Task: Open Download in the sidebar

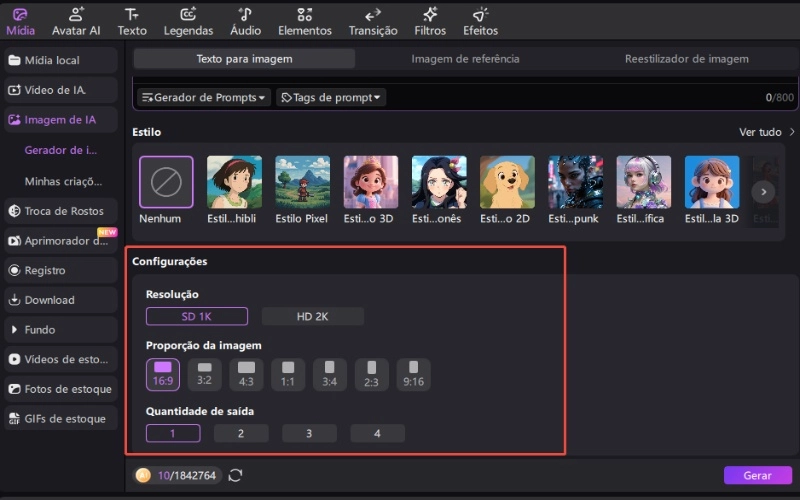Action: (x=61, y=300)
